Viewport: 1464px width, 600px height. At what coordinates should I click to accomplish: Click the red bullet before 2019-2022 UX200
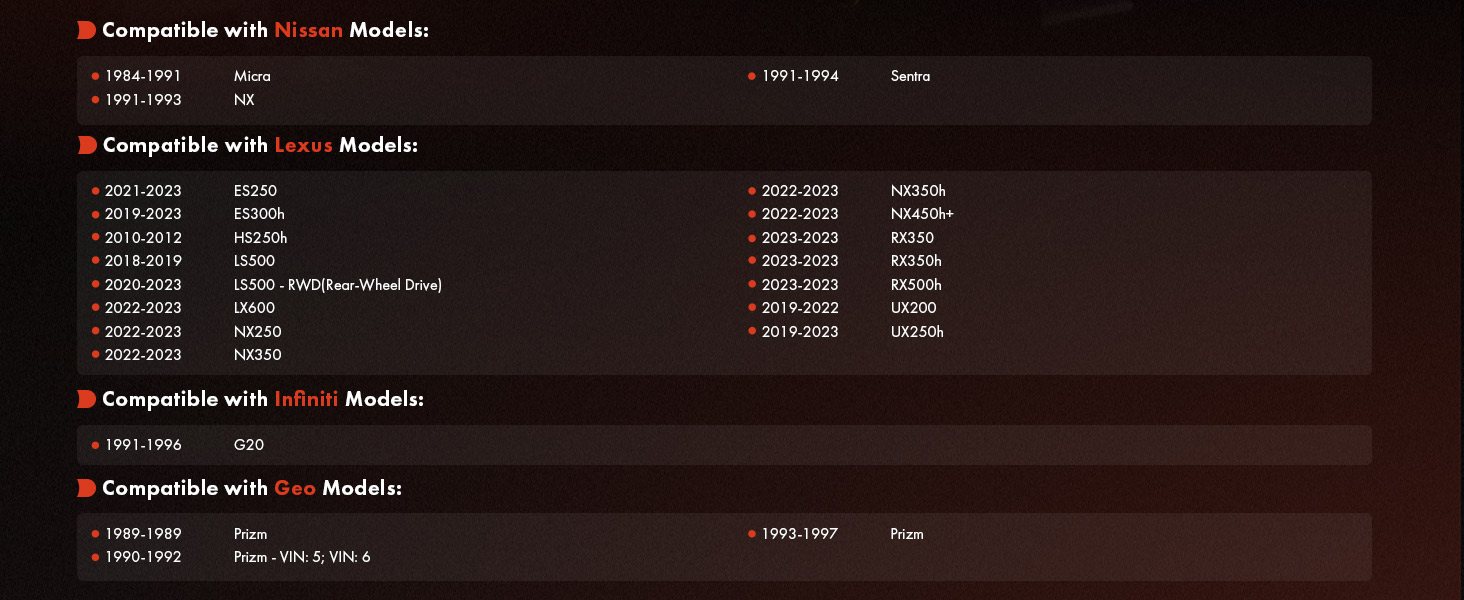752,308
